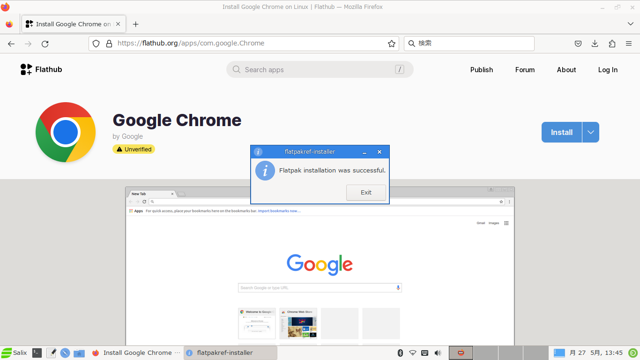Viewport: 640px width, 360px height.
Task: Click the blue Install button
Action: [x=562, y=132]
